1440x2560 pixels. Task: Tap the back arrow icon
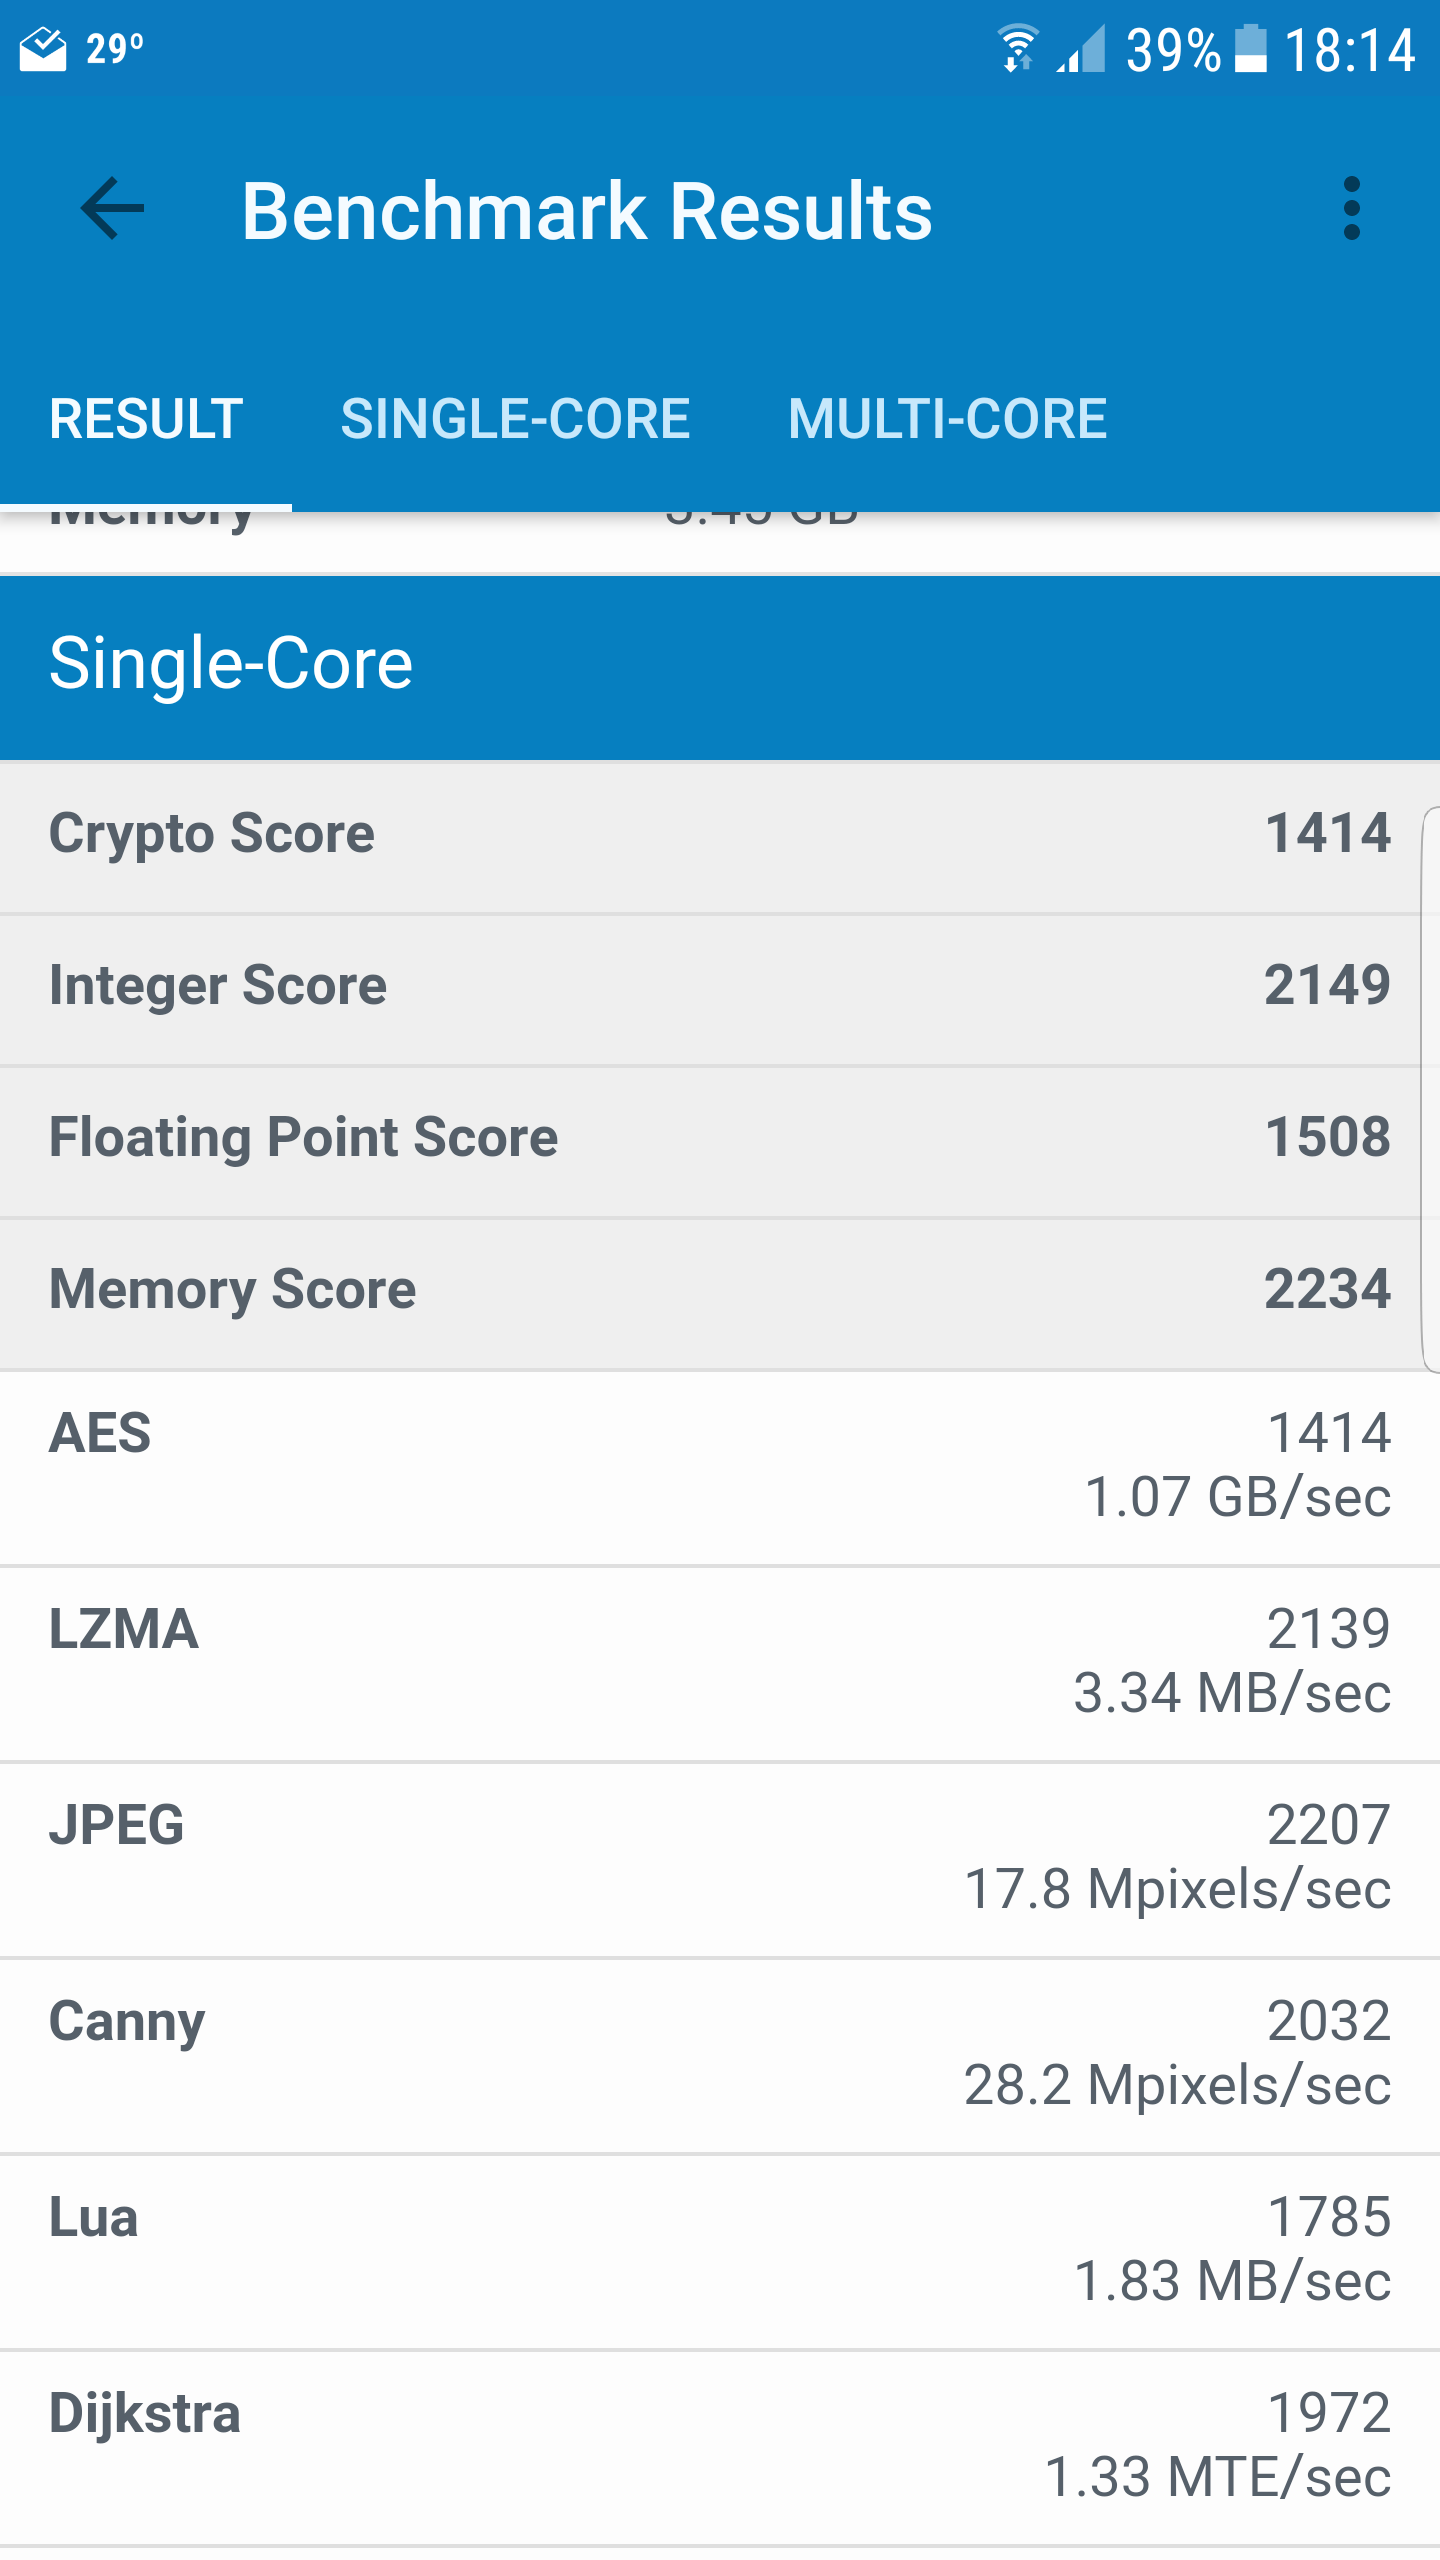point(112,209)
